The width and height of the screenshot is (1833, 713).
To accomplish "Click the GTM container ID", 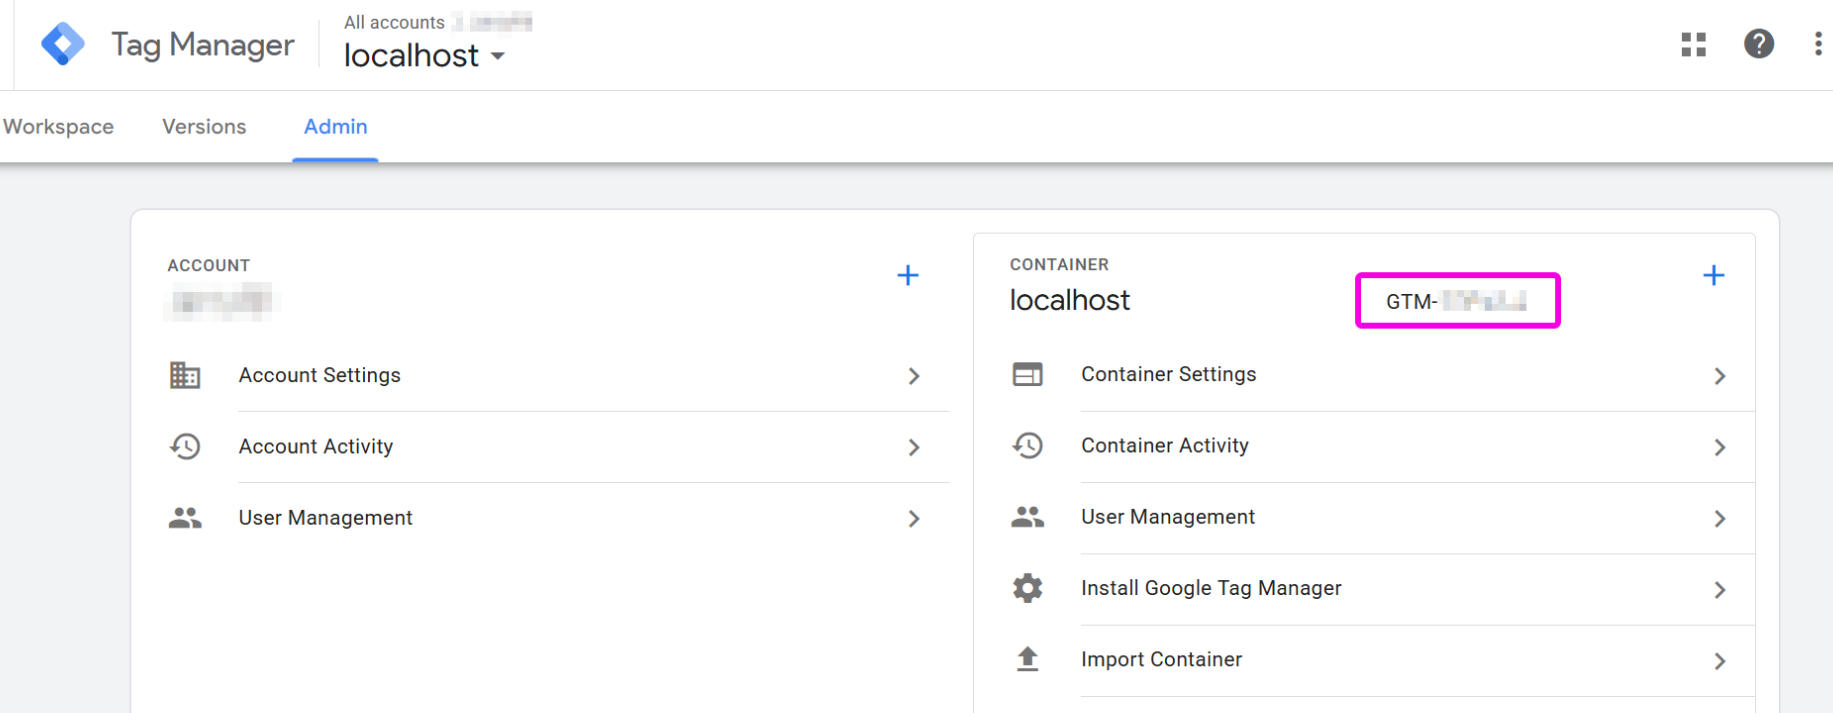I will click(1456, 301).
